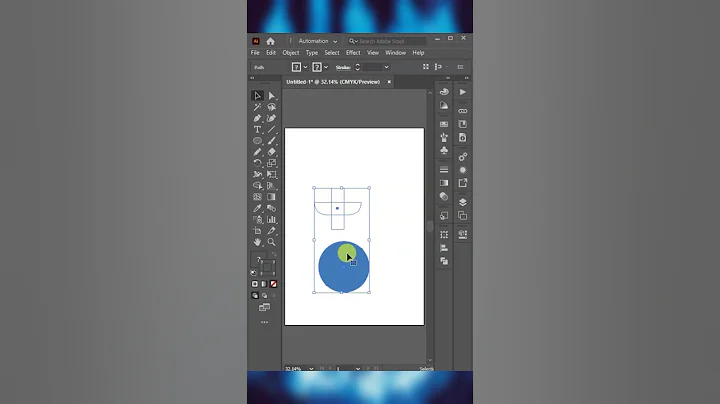
Task: Select the Curvature tool
Action: click(271, 118)
